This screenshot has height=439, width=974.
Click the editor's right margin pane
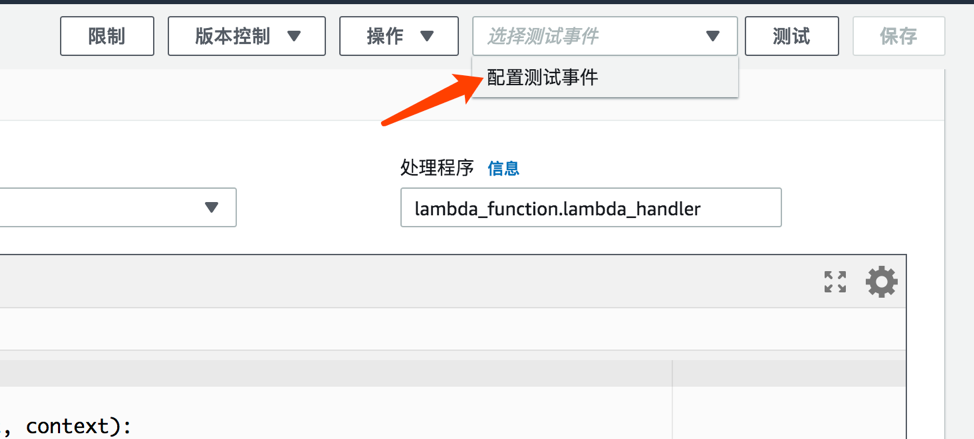coord(789,399)
